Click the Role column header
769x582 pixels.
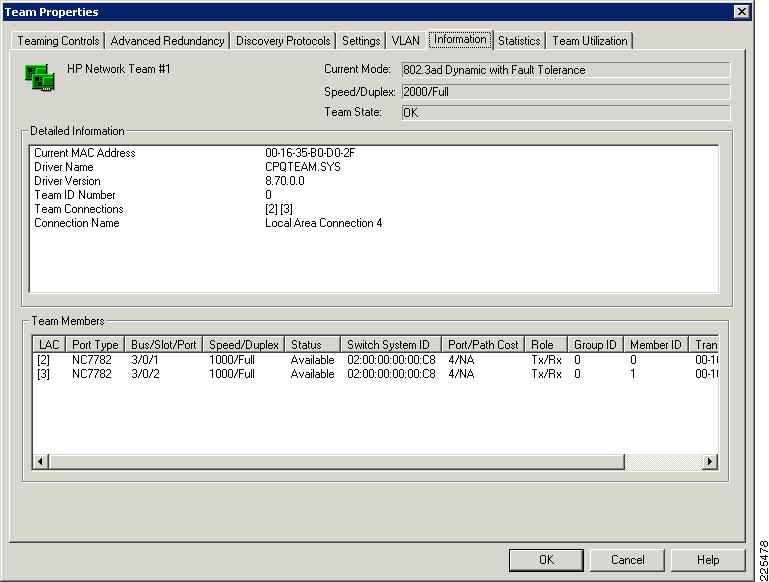(x=546, y=345)
